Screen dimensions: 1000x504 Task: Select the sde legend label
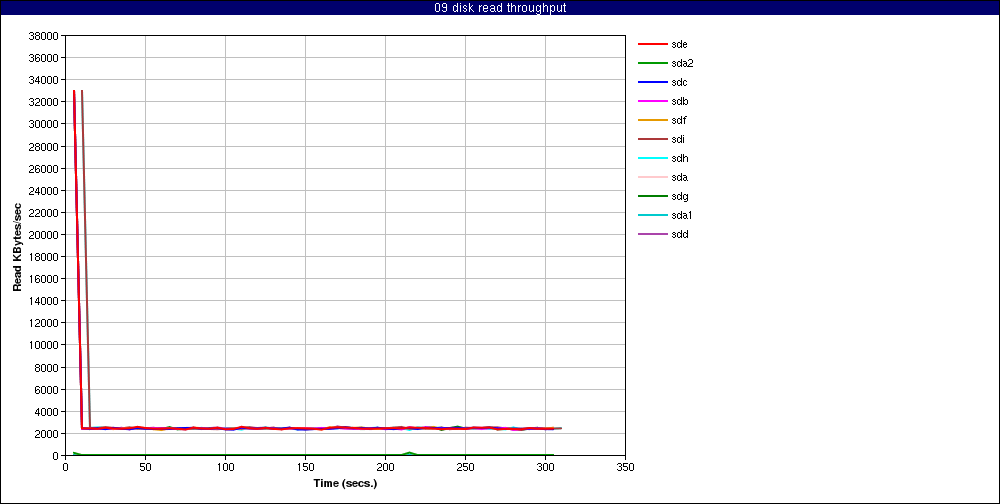(x=679, y=45)
